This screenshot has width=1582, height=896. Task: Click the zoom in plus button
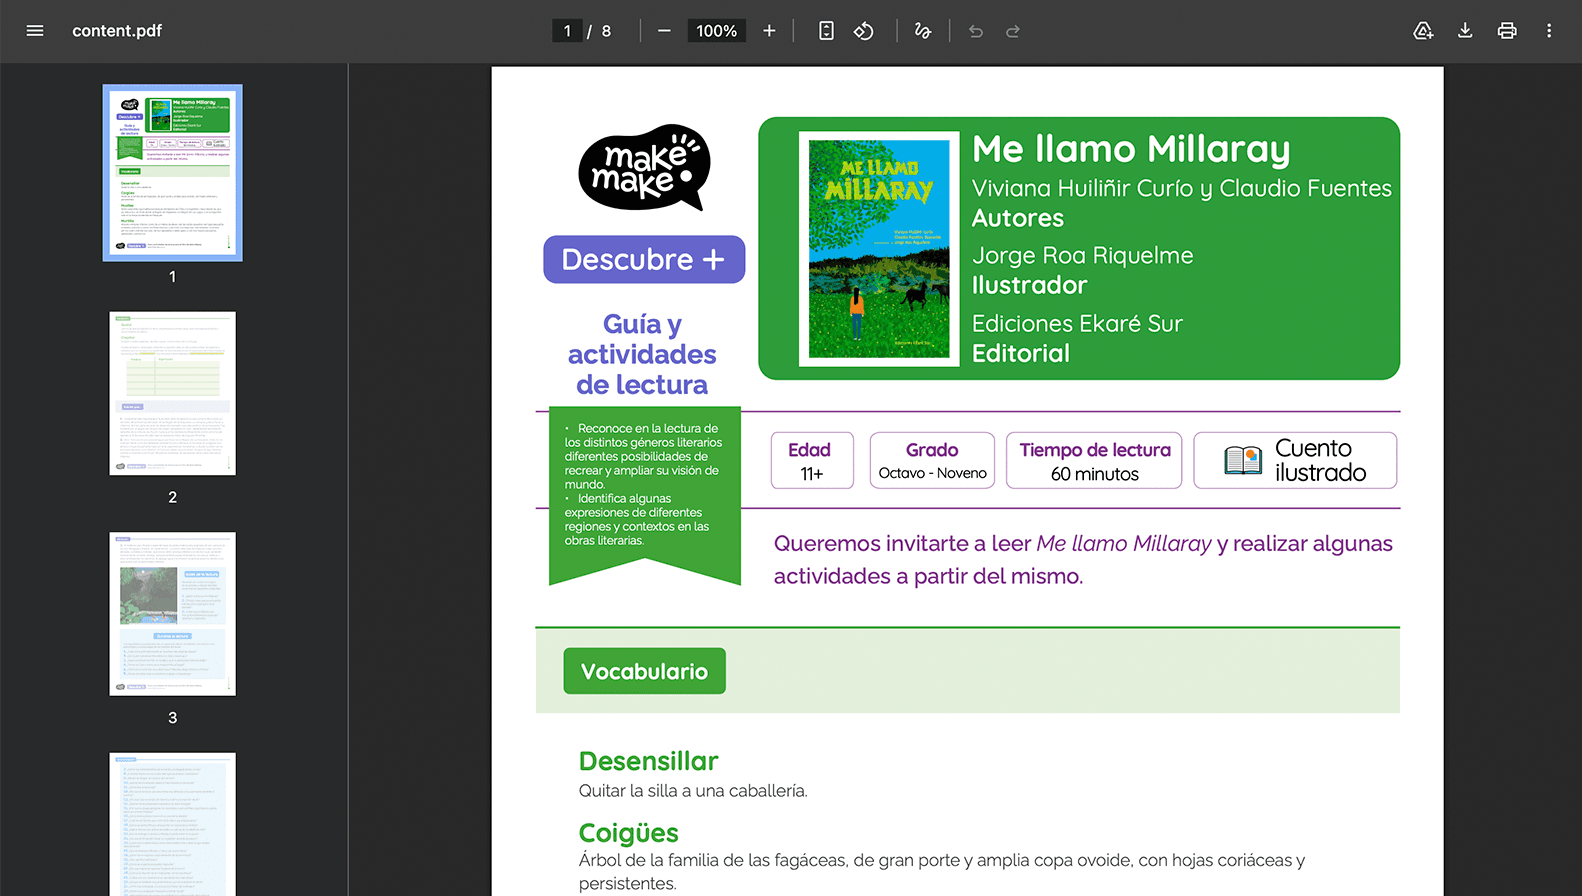click(x=769, y=31)
